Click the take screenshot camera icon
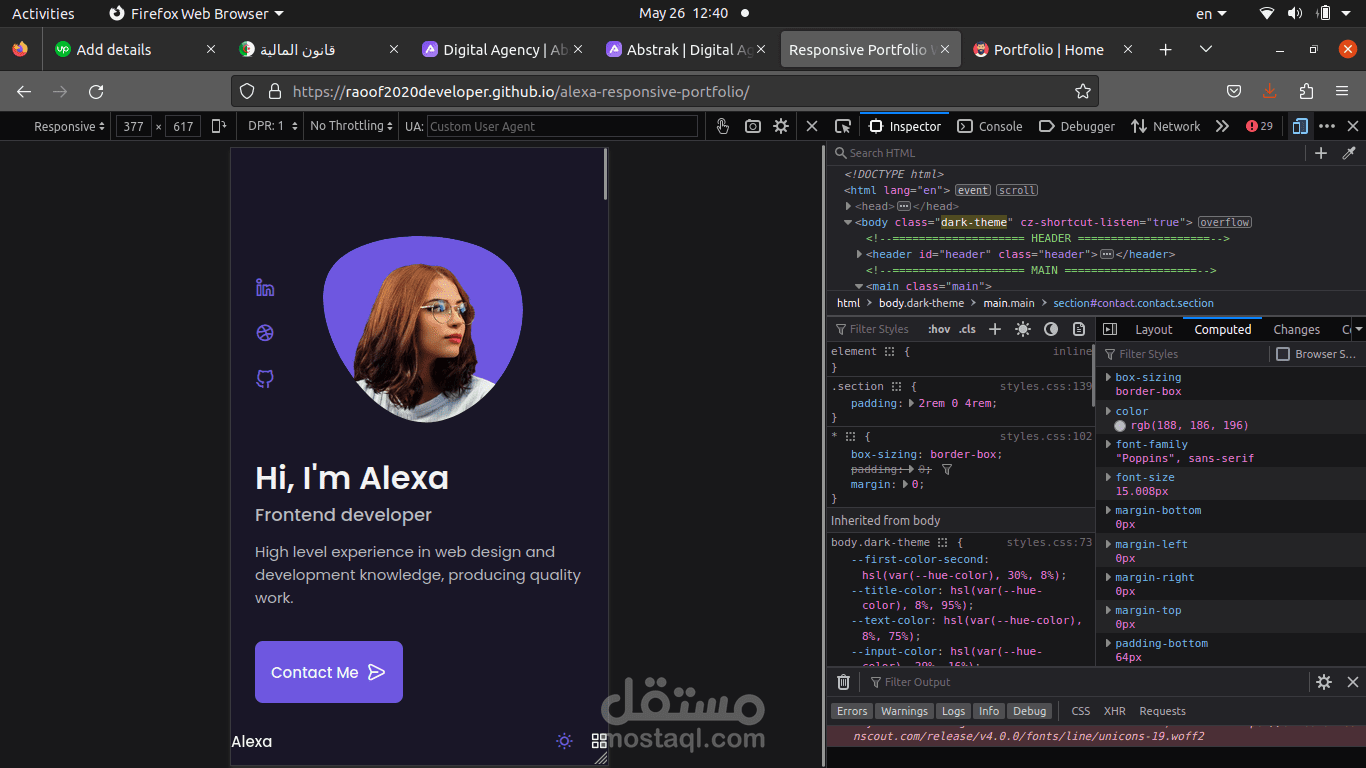Viewport: 1366px width, 768px height. (x=753, y=126)
